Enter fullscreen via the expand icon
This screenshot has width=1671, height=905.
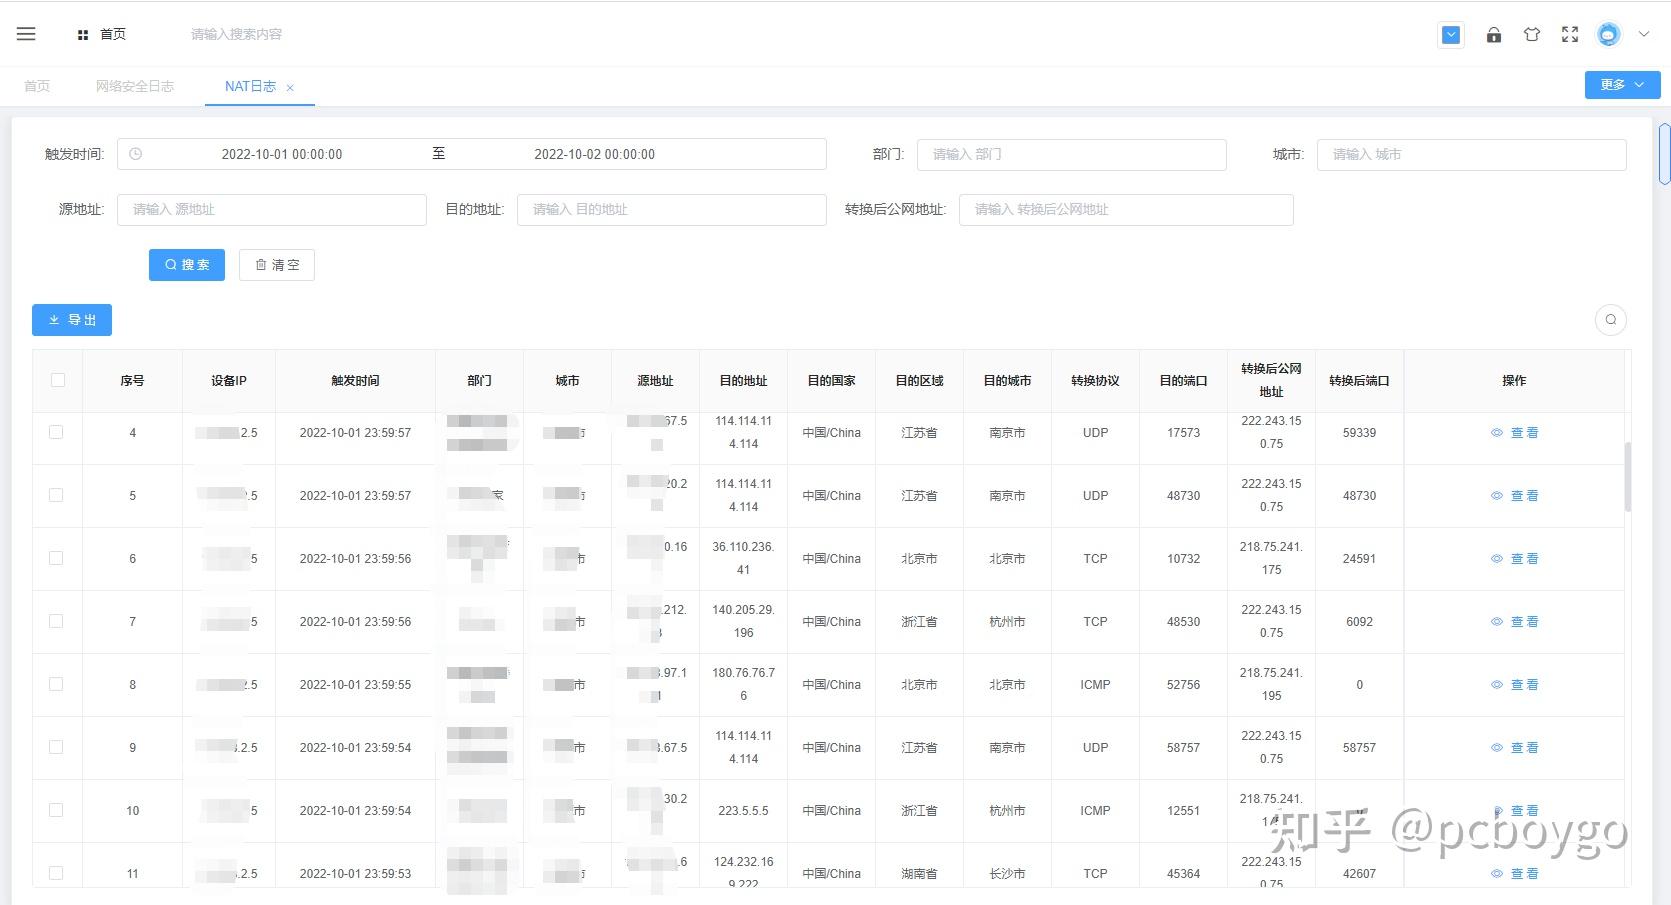tap(1569, 33)
